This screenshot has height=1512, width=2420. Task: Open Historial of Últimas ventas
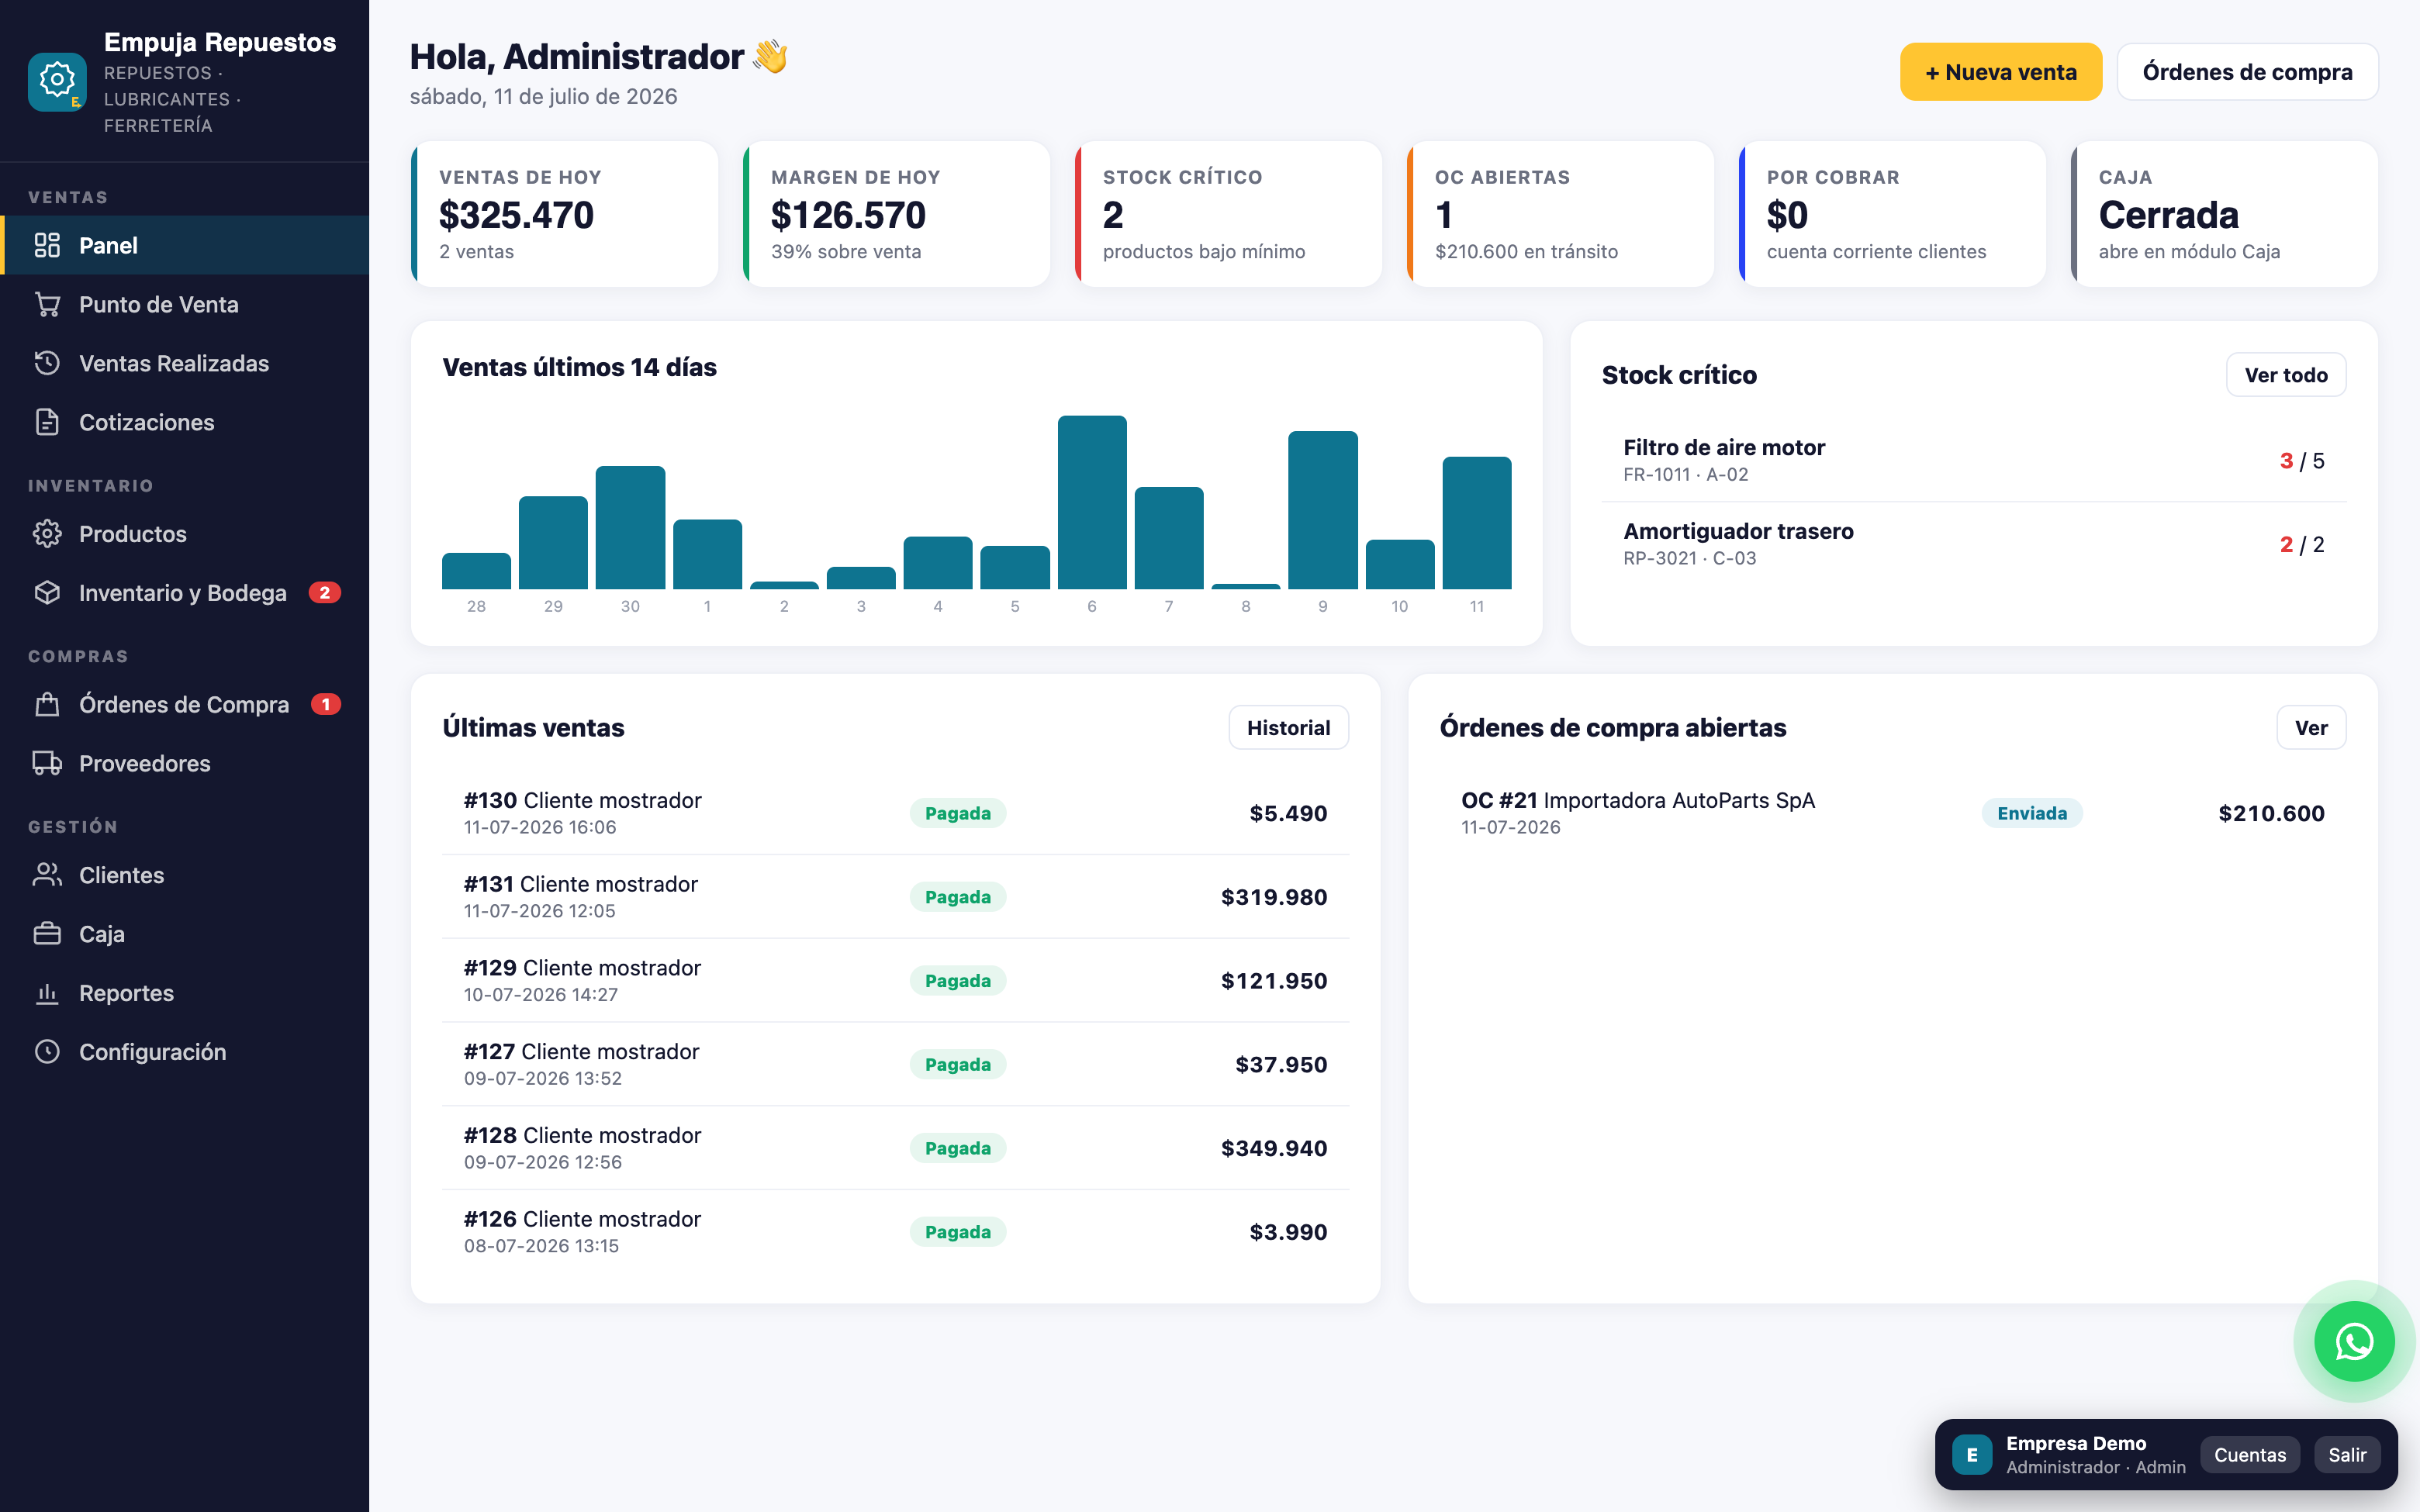[1288, 728]
